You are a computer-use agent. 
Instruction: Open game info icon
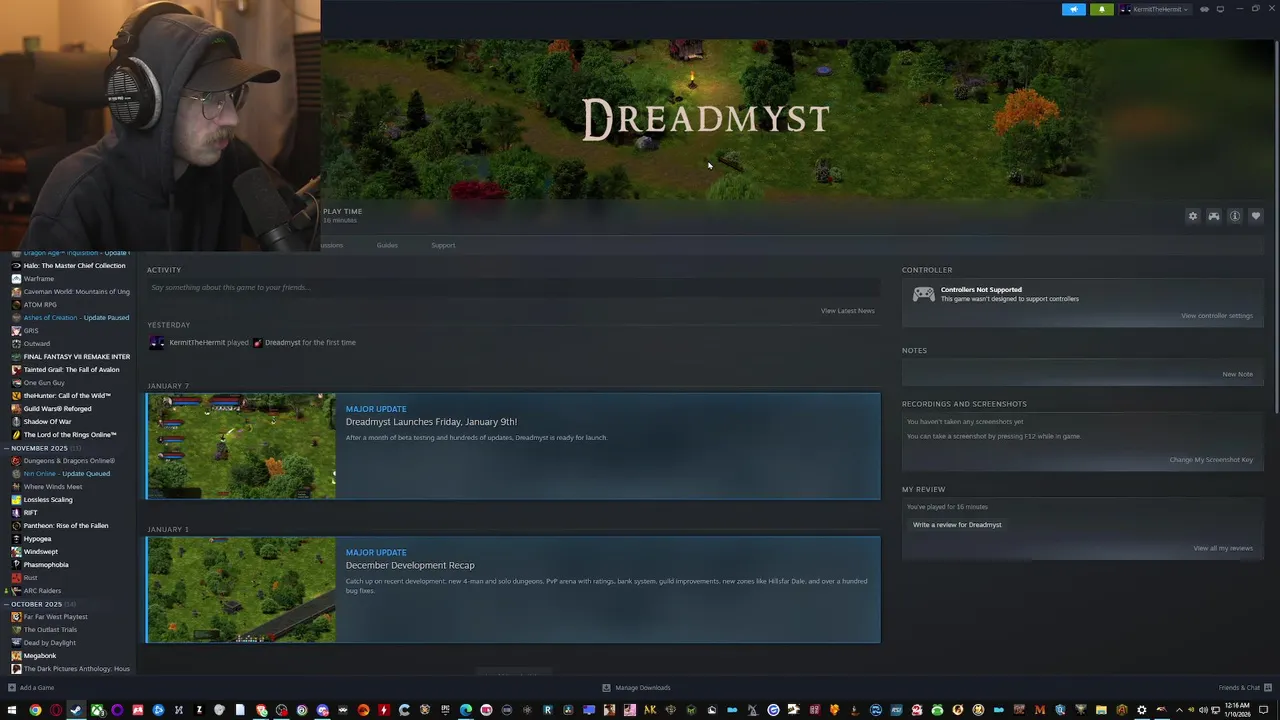[x=1235, y=216]
